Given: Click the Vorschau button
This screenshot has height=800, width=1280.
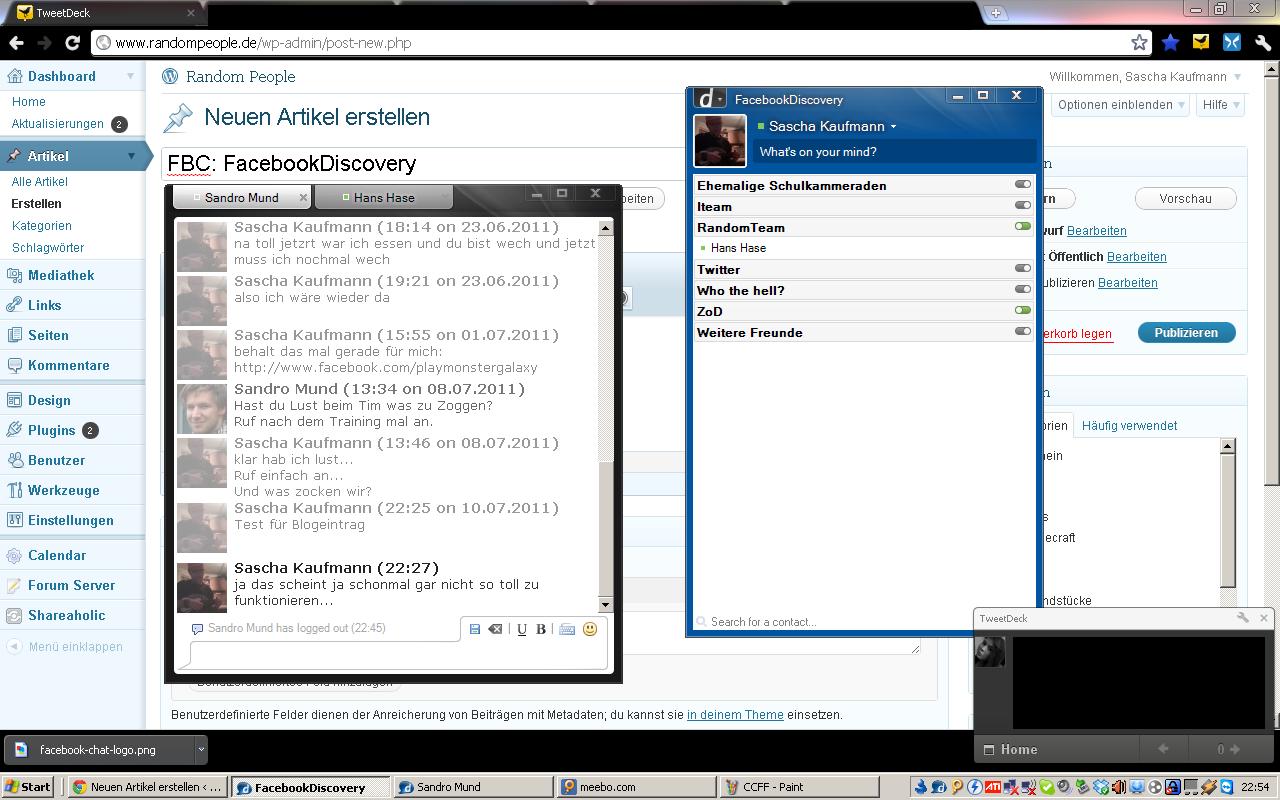Looking at the screenshot, I should [1185, 198].
